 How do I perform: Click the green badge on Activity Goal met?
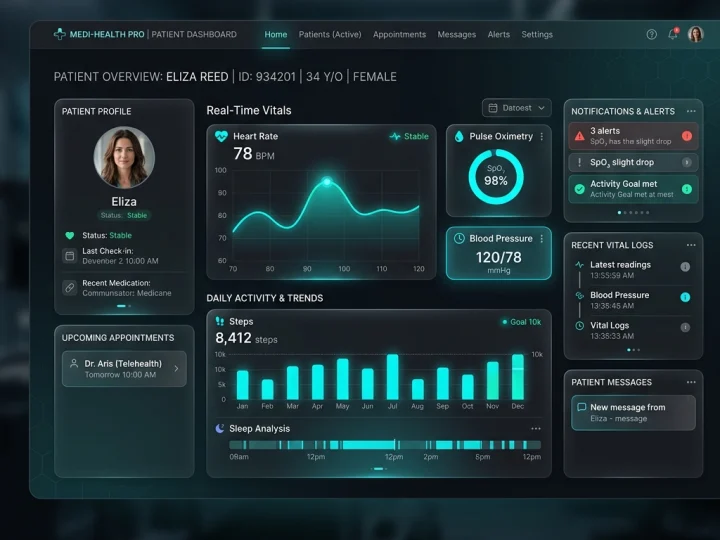click(x=687, y=189)
